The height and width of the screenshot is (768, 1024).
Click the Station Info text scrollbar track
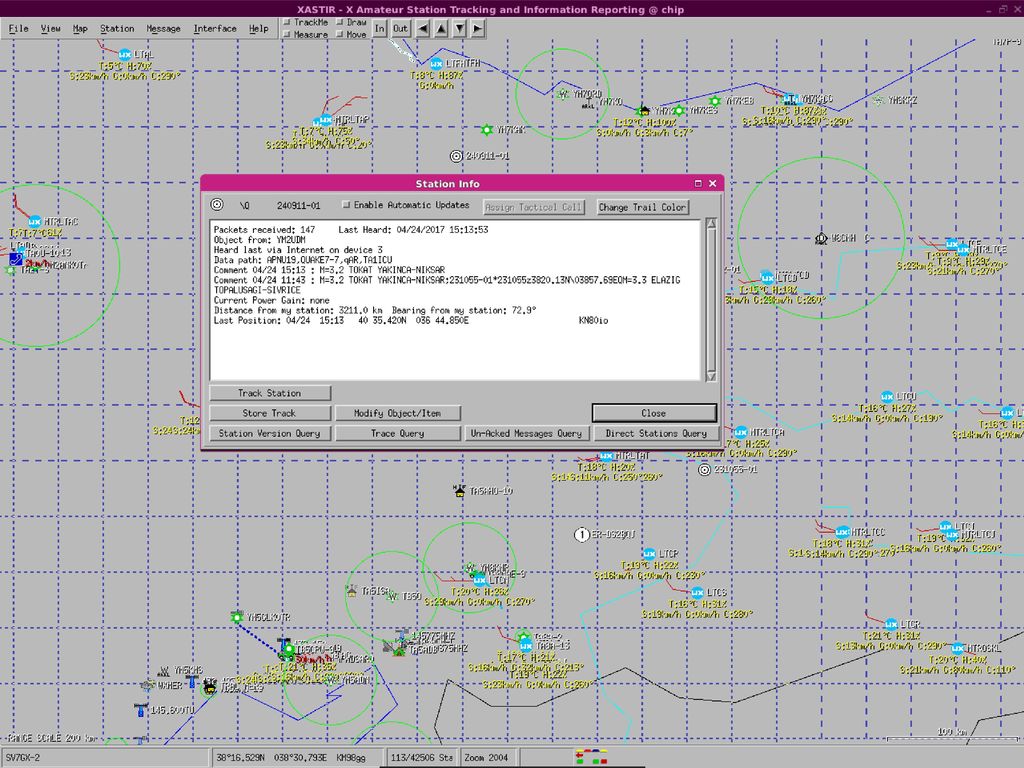tap(711, 300)
